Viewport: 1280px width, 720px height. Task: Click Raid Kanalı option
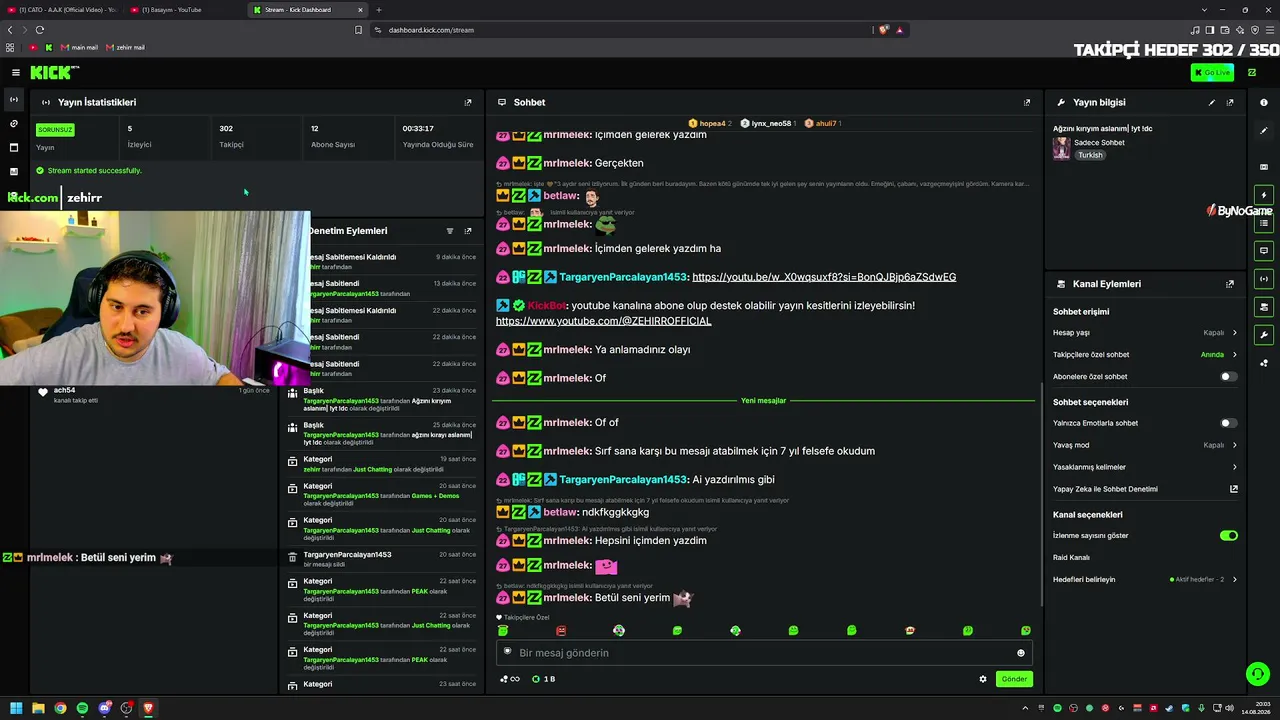tap(1071, 558)
